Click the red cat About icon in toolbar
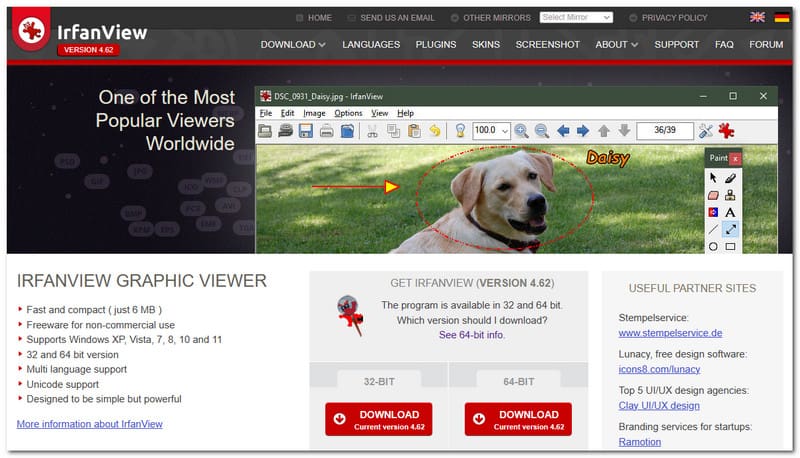The width and height of the screenshot is (800, 458). point(727,131)
